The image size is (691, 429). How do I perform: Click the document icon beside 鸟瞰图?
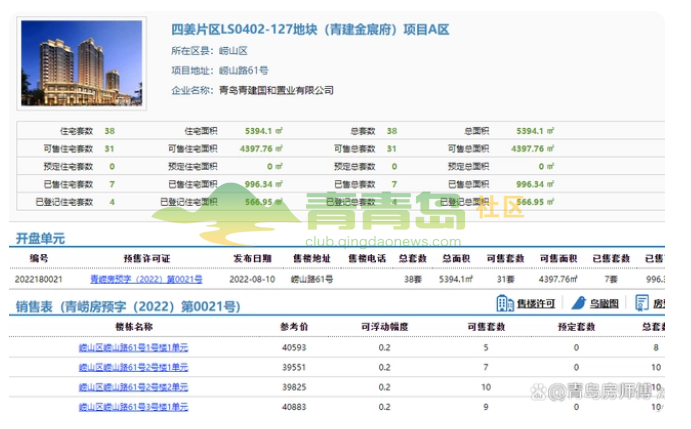tap(642, 303)
